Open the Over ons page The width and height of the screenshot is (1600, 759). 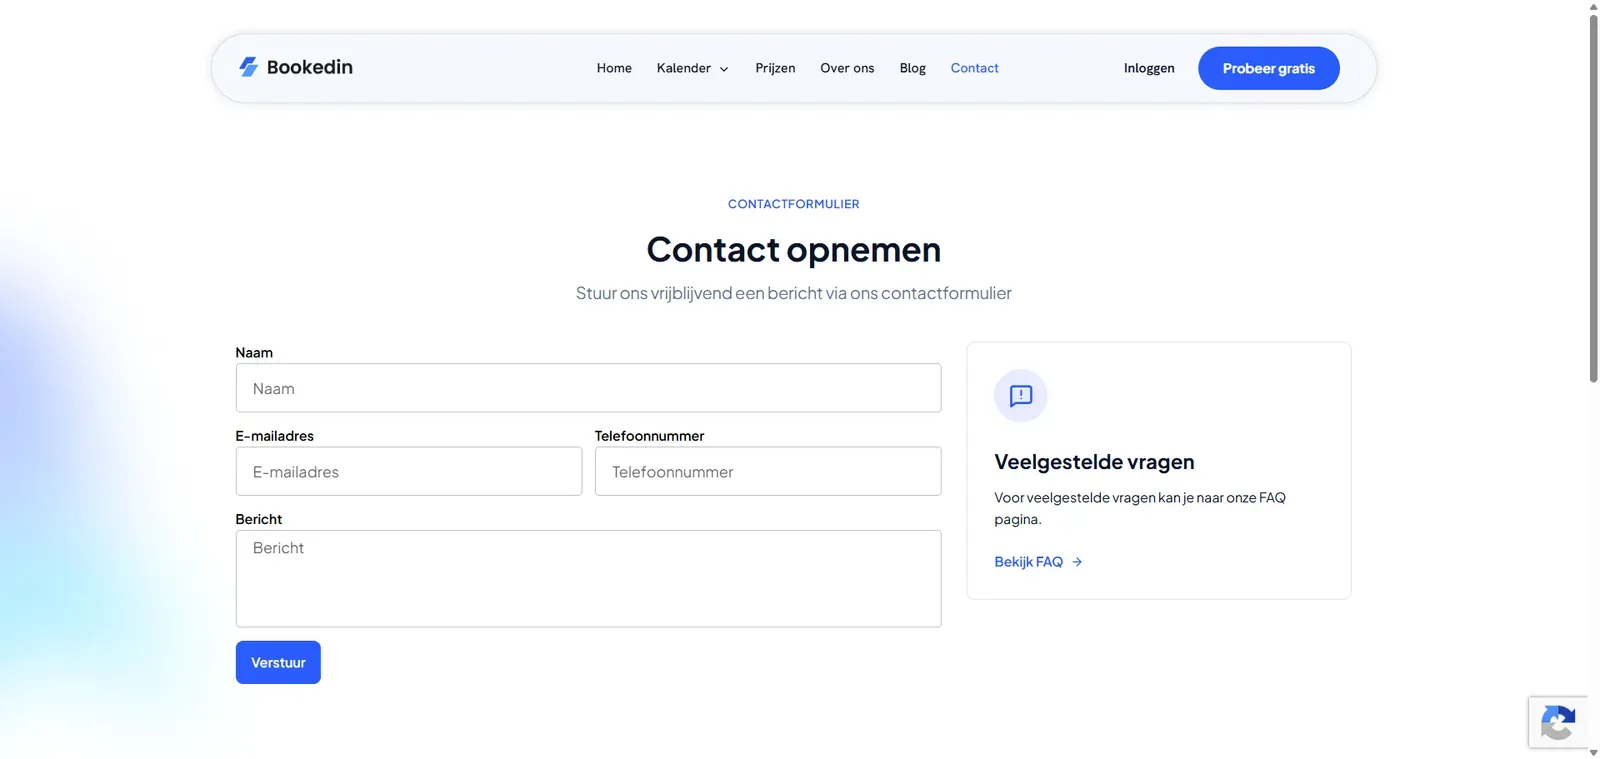pyautogui.click(x=847, y=68)
